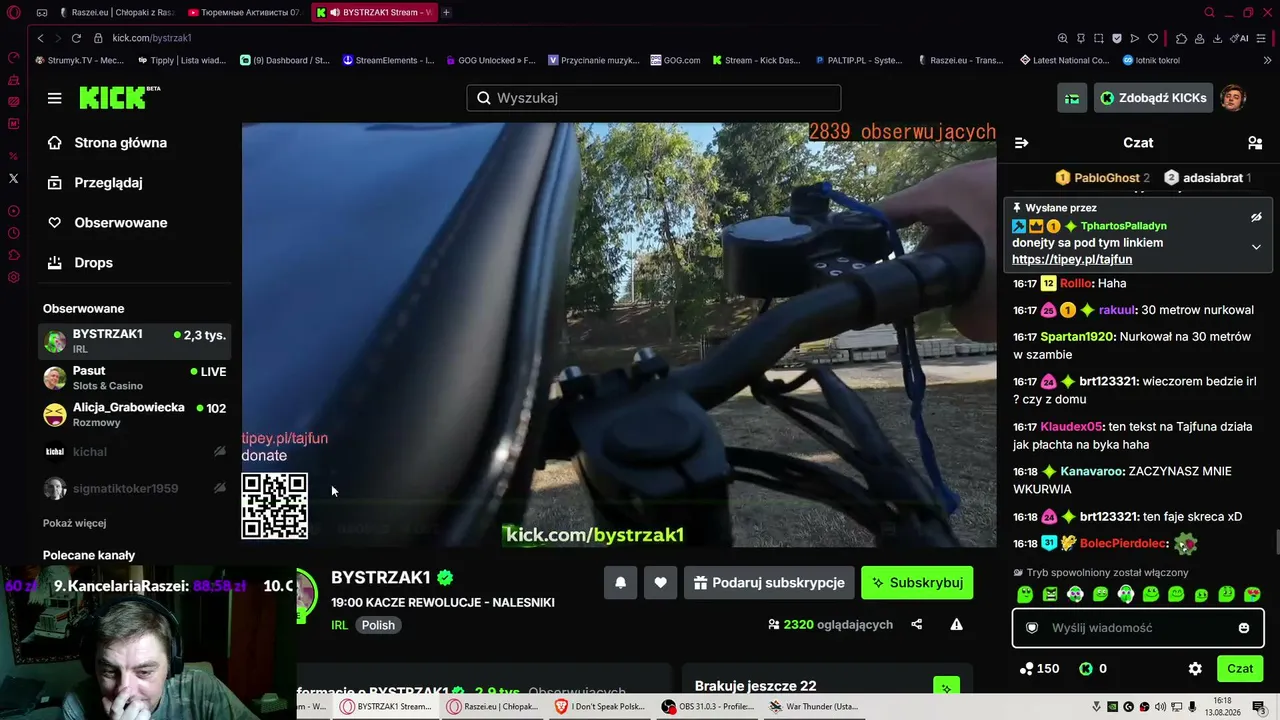Click the browser address bar kick.com/bystrzak1

[152, 38]
